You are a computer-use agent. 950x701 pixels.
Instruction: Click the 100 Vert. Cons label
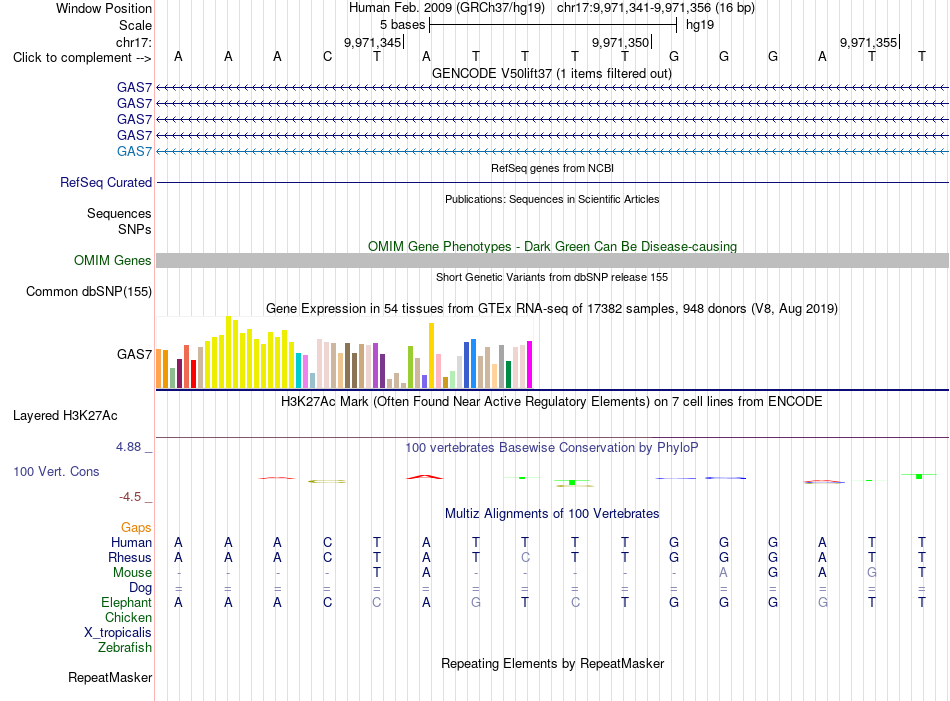coord(56,471)
